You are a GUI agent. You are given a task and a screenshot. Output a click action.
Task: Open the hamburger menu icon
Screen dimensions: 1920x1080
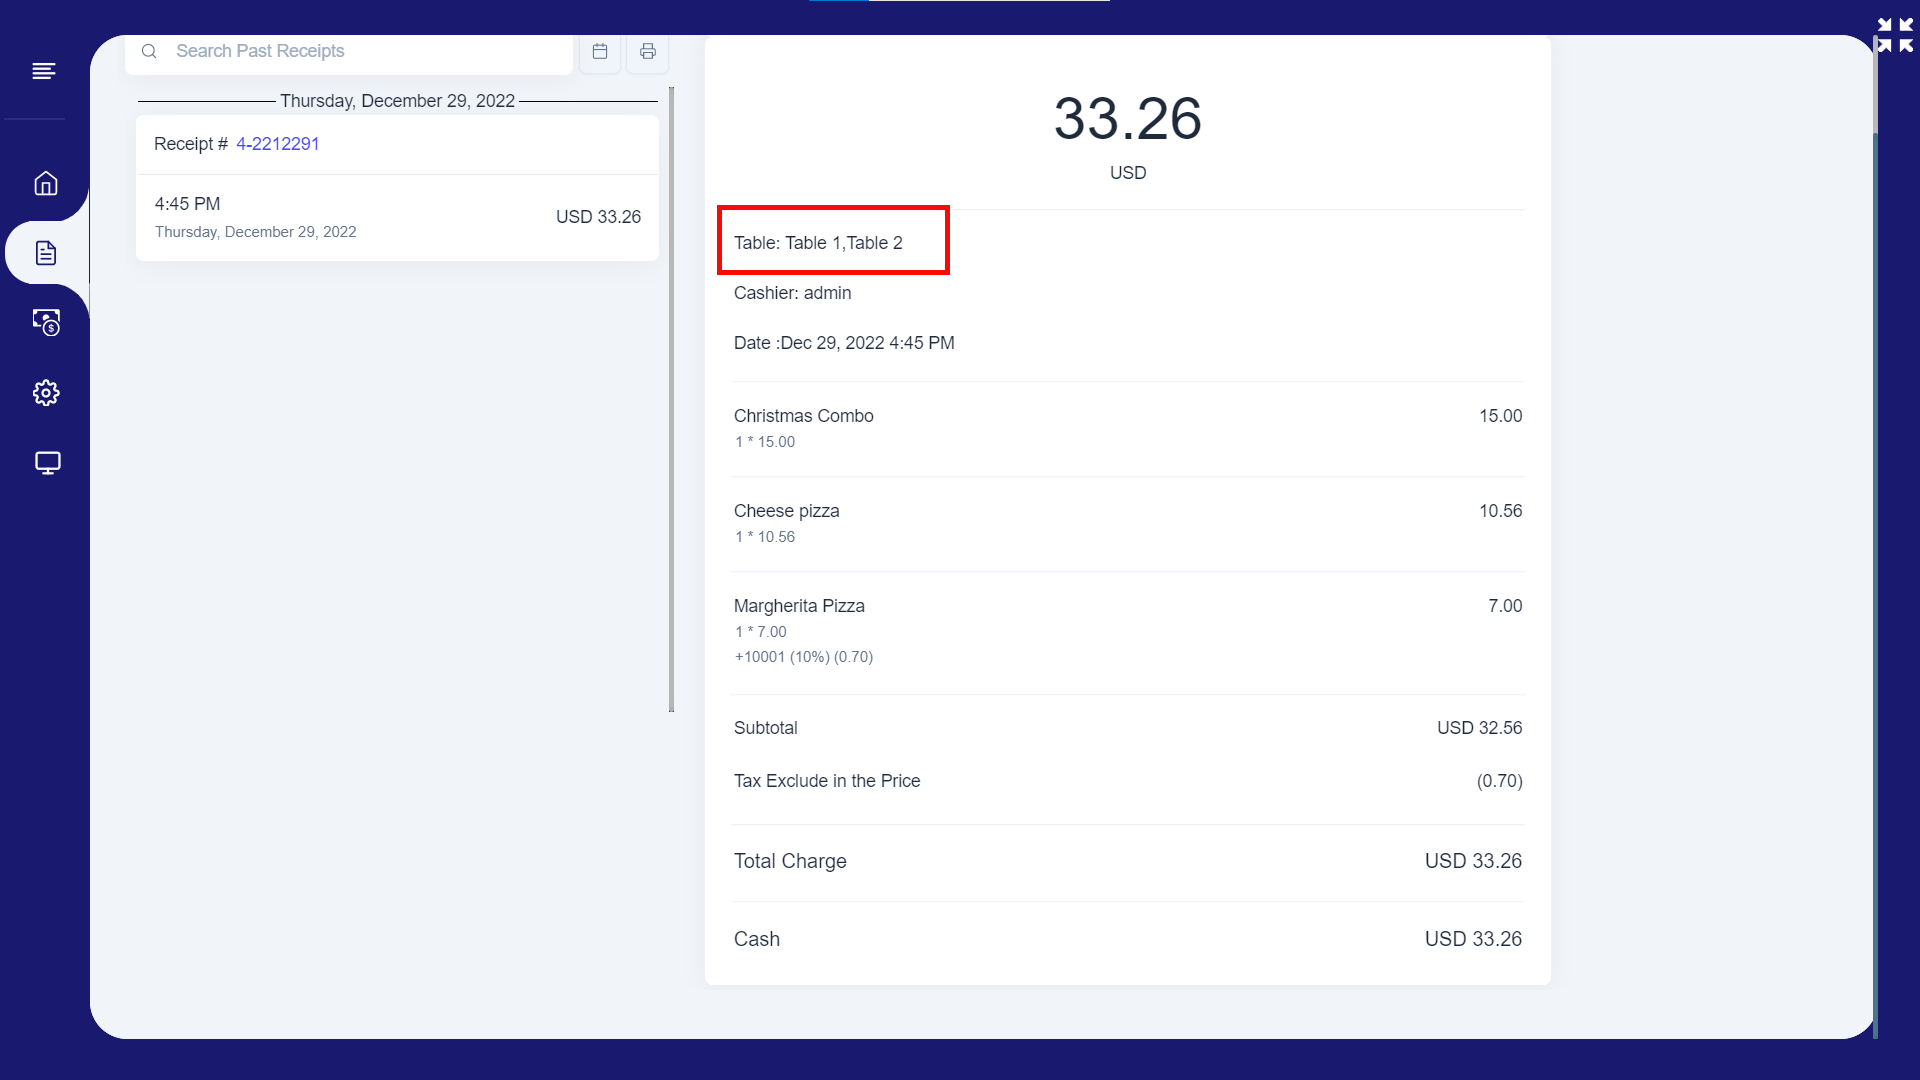[43, 71]
